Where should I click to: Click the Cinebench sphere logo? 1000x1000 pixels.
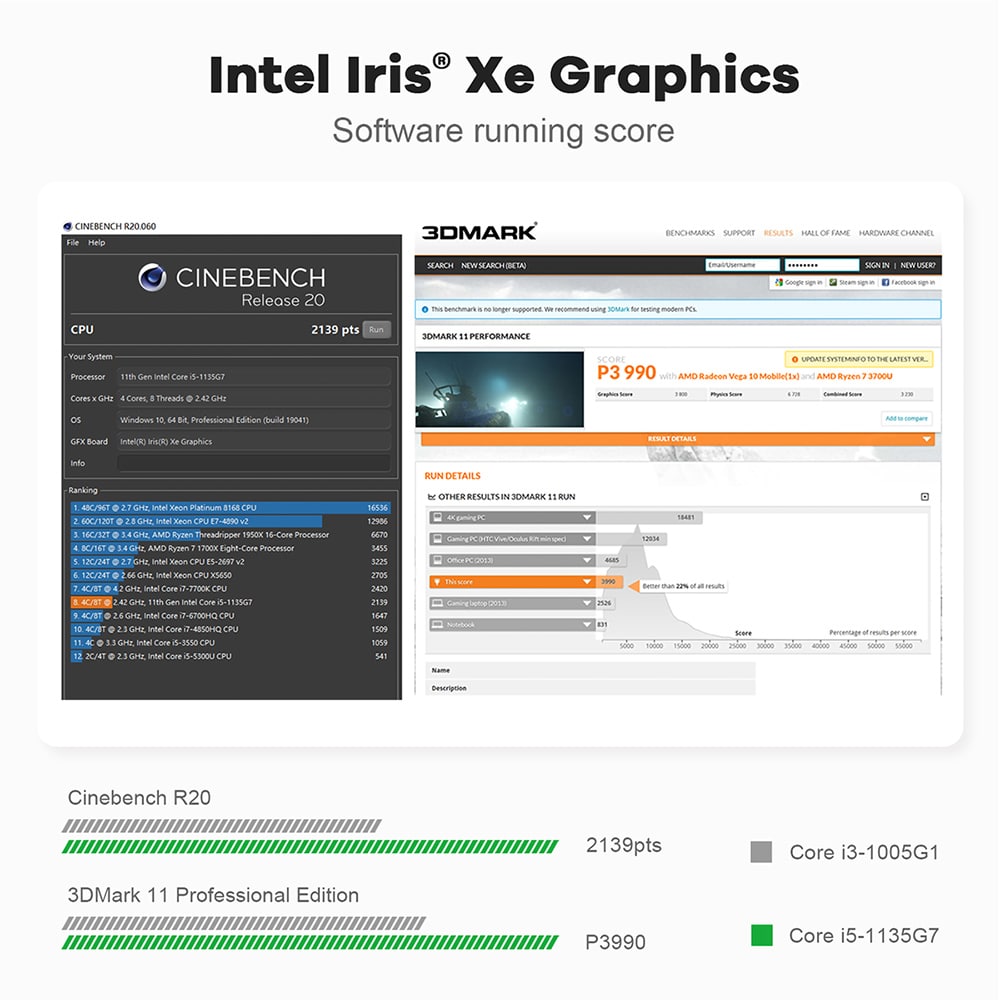pos(152,278)
